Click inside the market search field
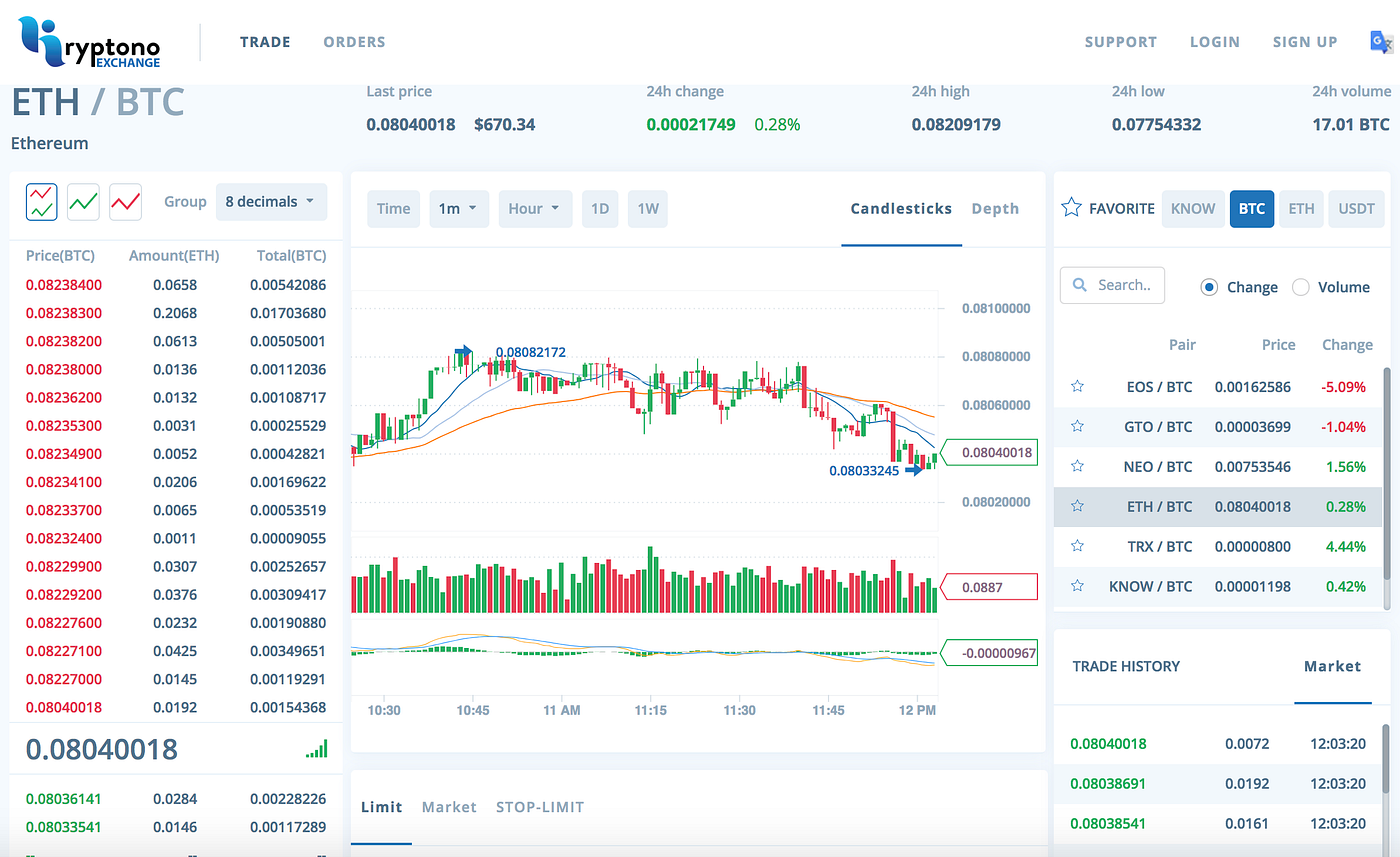This screenshot has width=1400, height=857. pyautogui.click(x=1120, y=285)
